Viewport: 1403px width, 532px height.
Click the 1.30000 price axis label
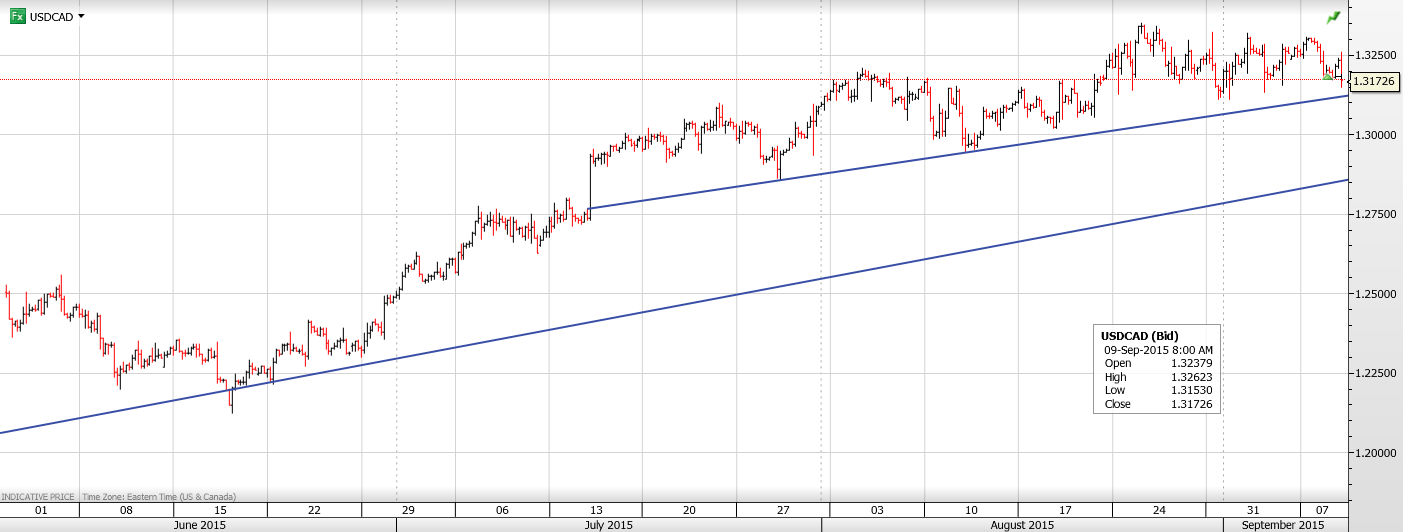(1375, 135)
